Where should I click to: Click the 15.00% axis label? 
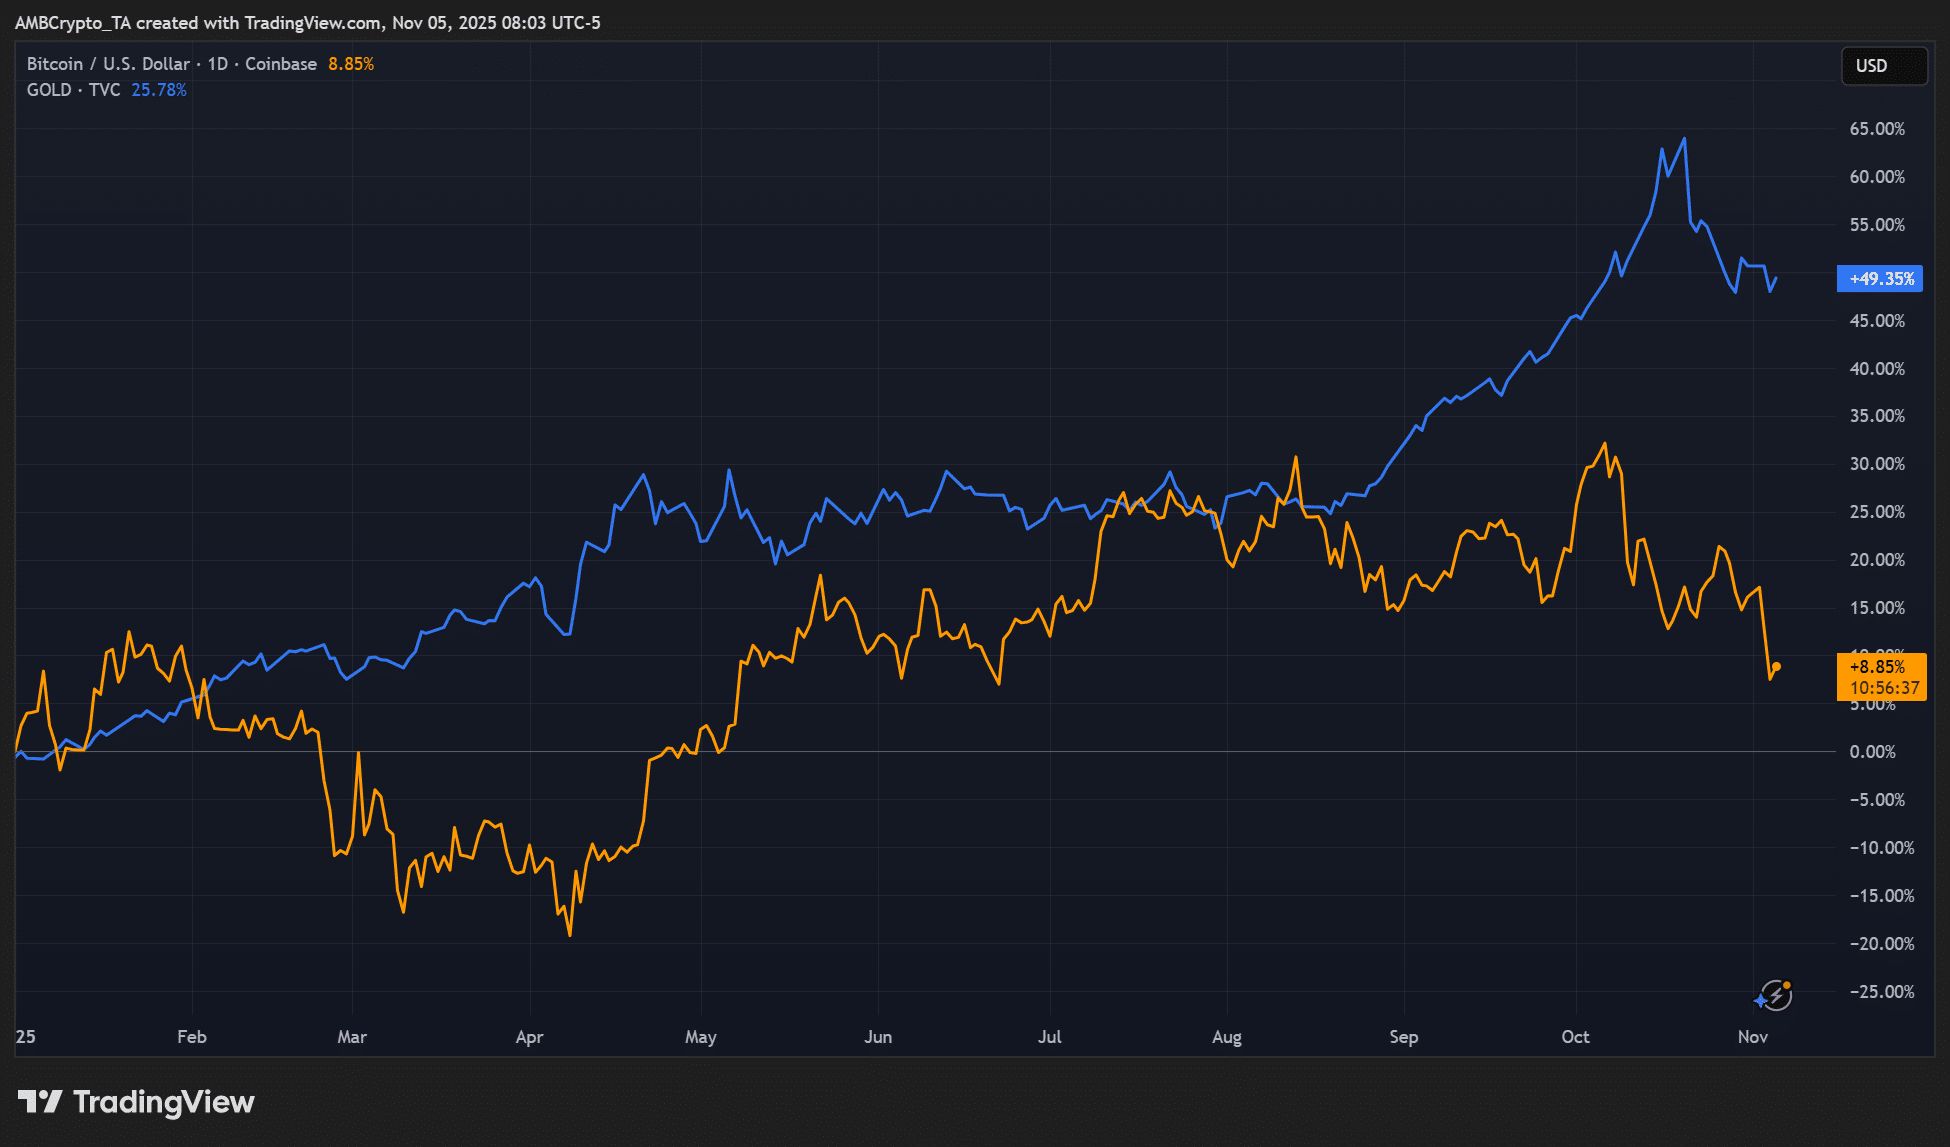[1877, 608]
